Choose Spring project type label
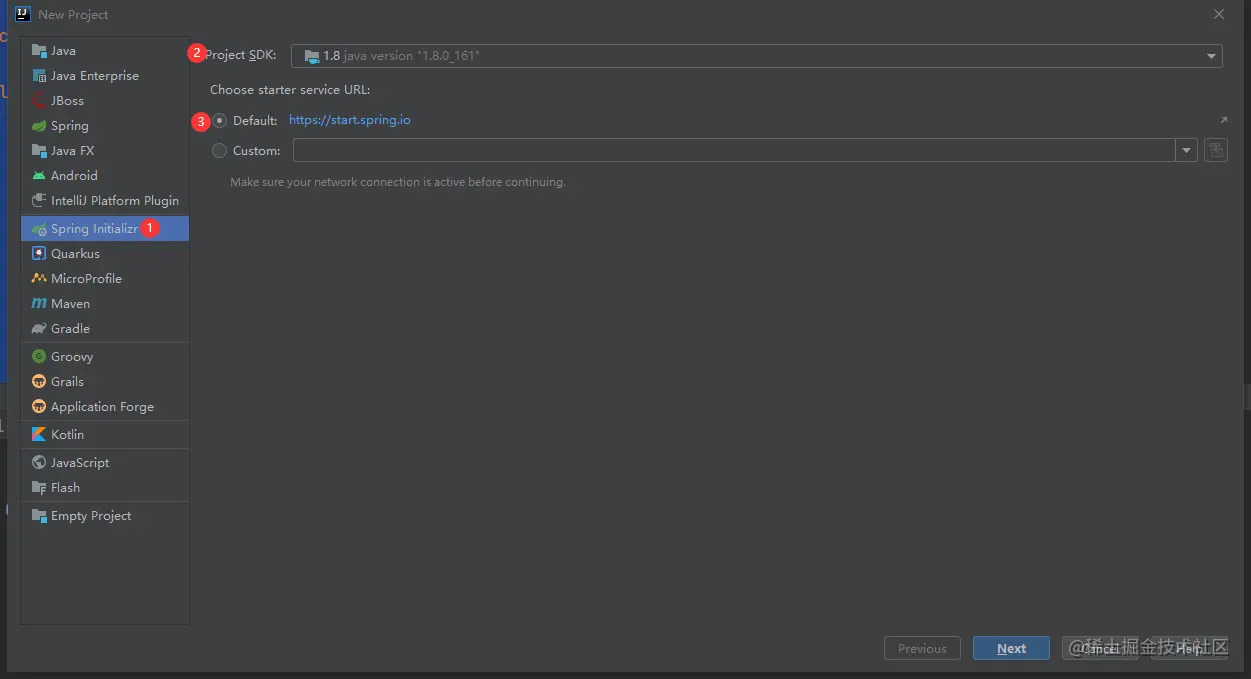The width and height of the screenshot is (1251, 679). (x=70, y=126)
